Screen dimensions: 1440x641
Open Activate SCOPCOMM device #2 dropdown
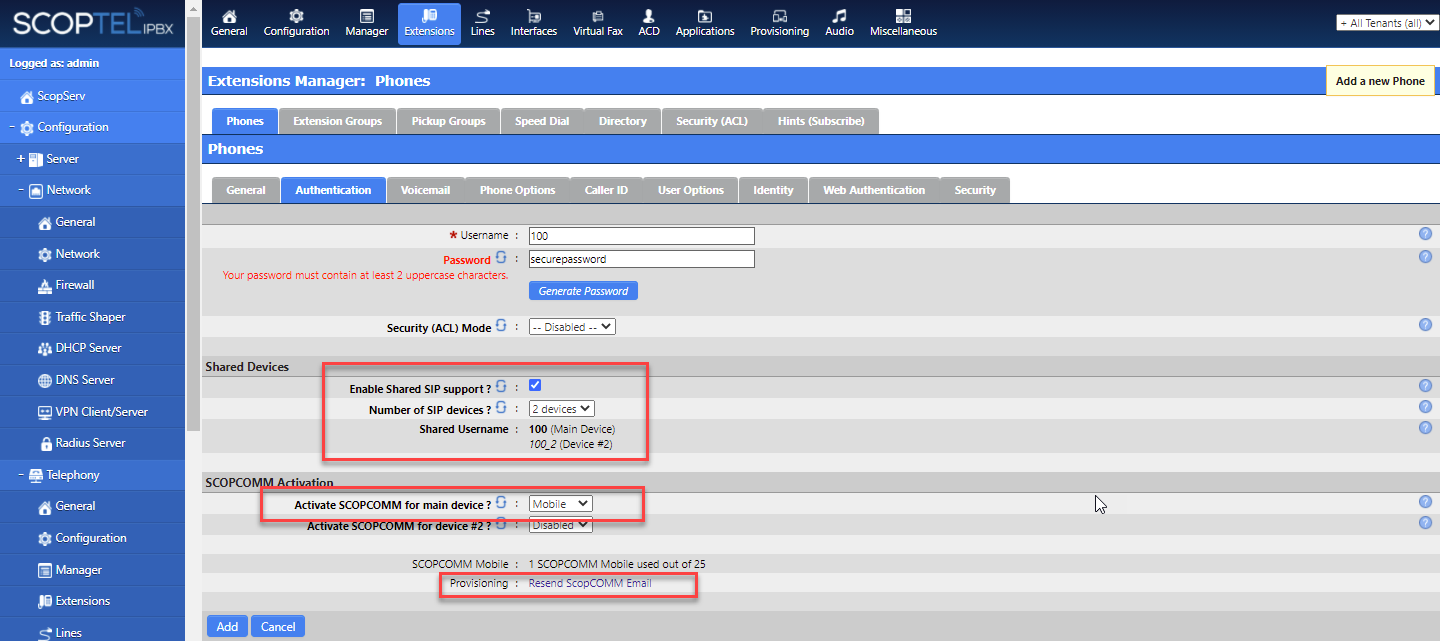(560, 525)
